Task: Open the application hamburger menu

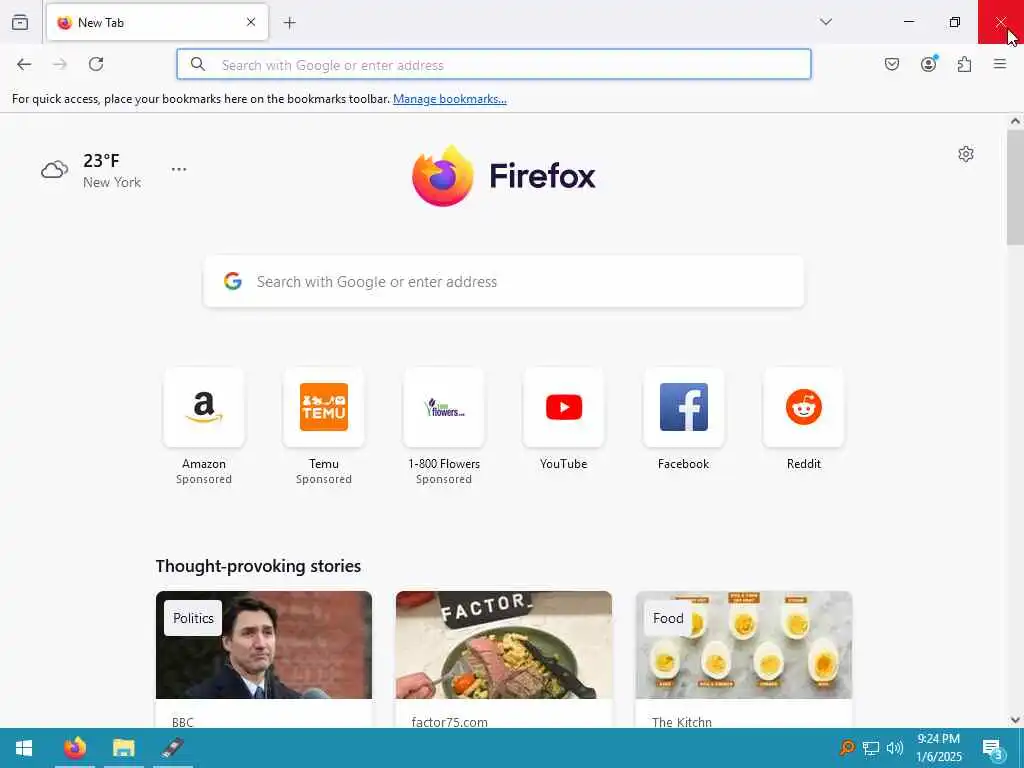Action: [1000, 64]
